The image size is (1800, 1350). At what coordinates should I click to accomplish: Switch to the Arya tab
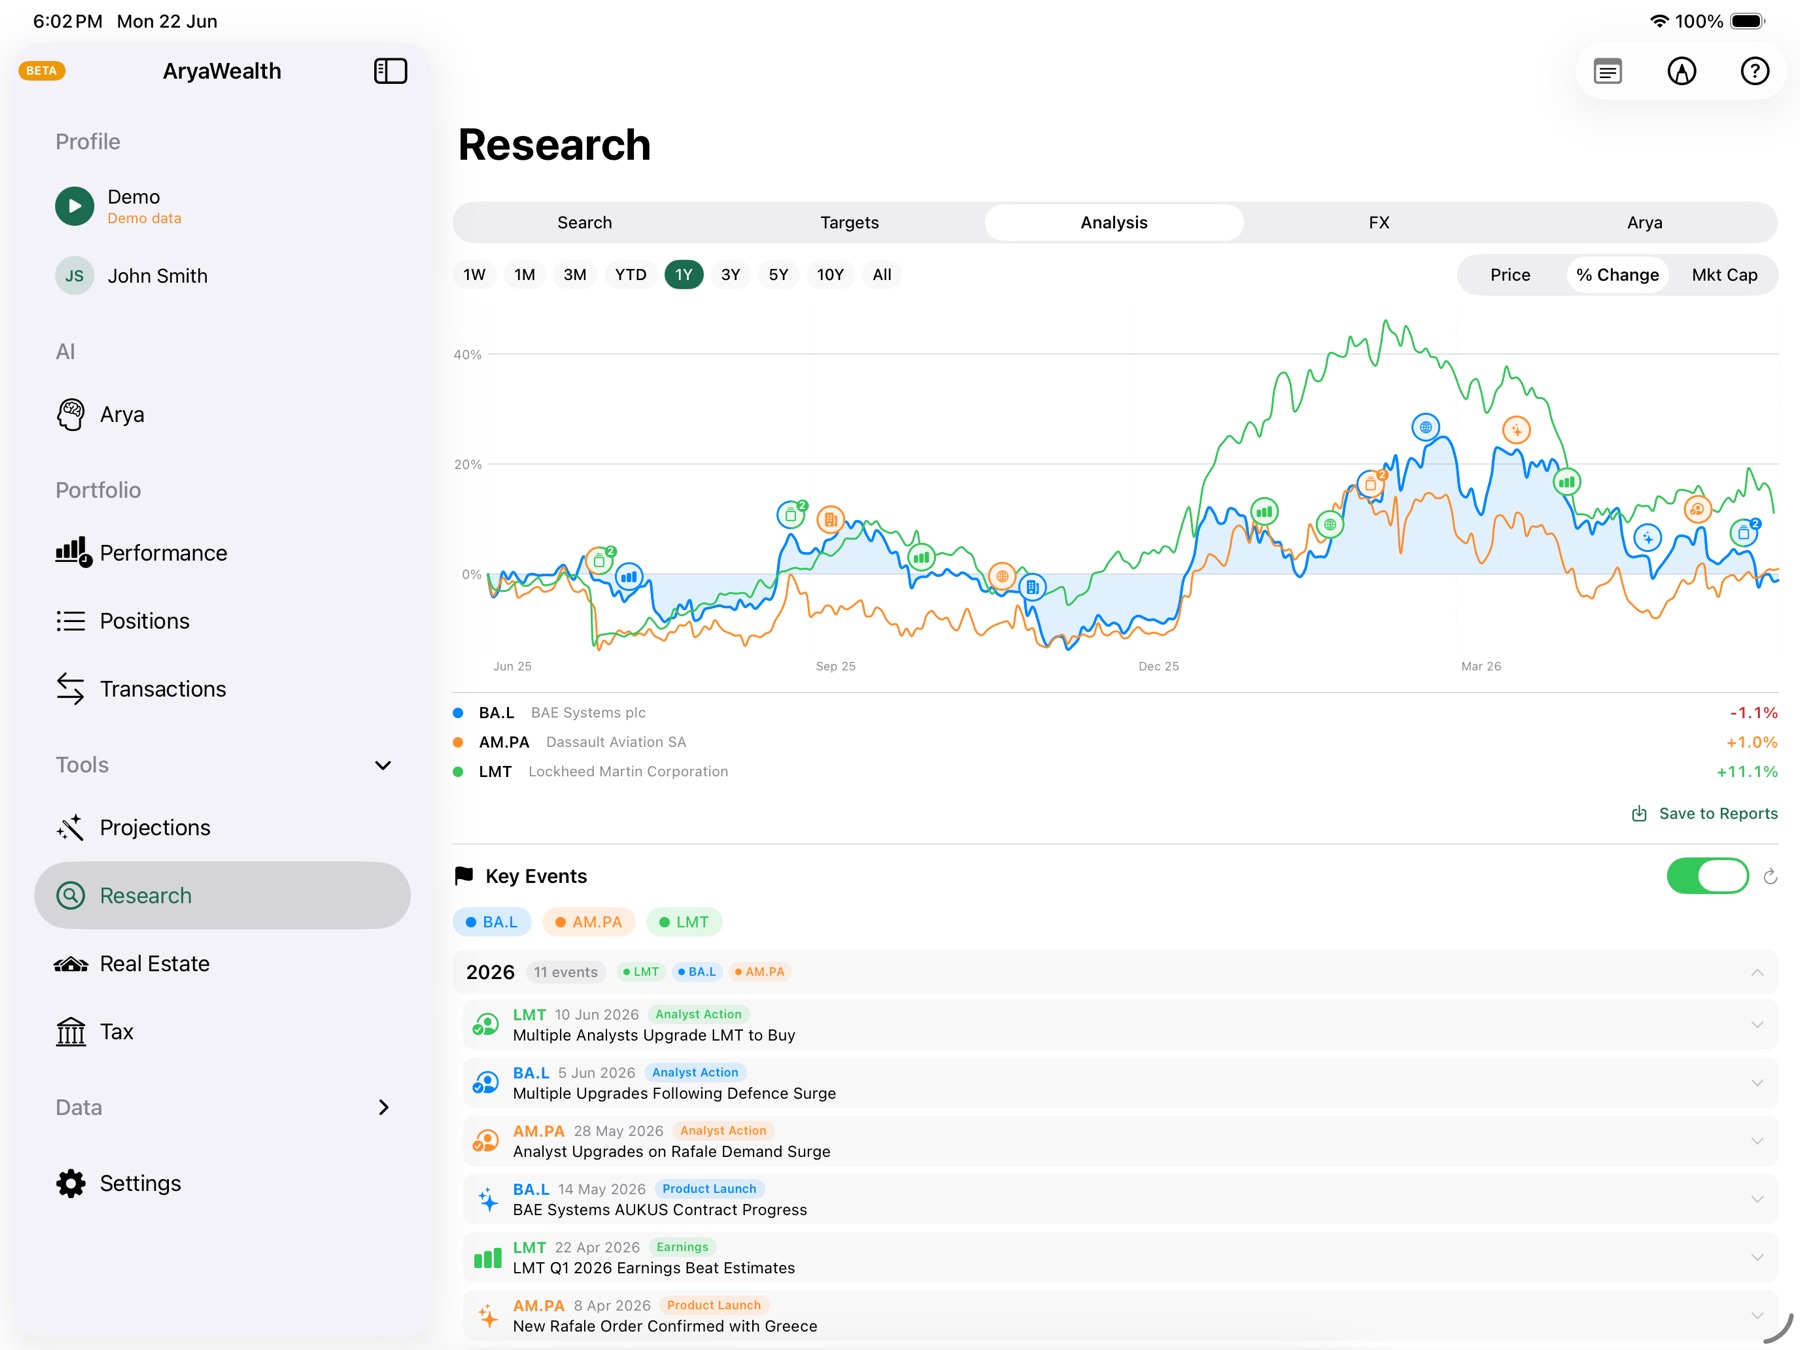[x=1644, y=223]
